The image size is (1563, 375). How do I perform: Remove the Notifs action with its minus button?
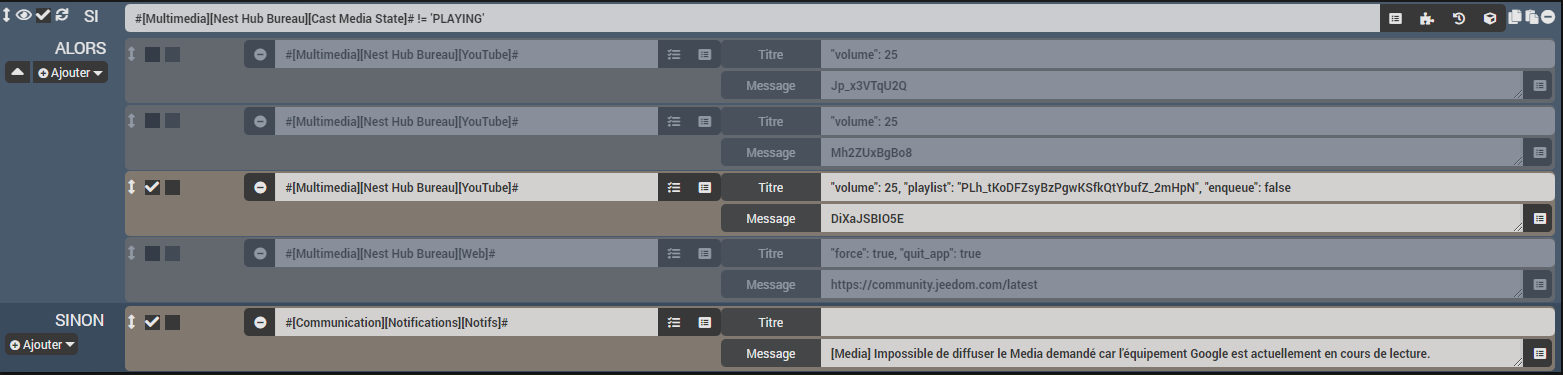click(260, 322)
